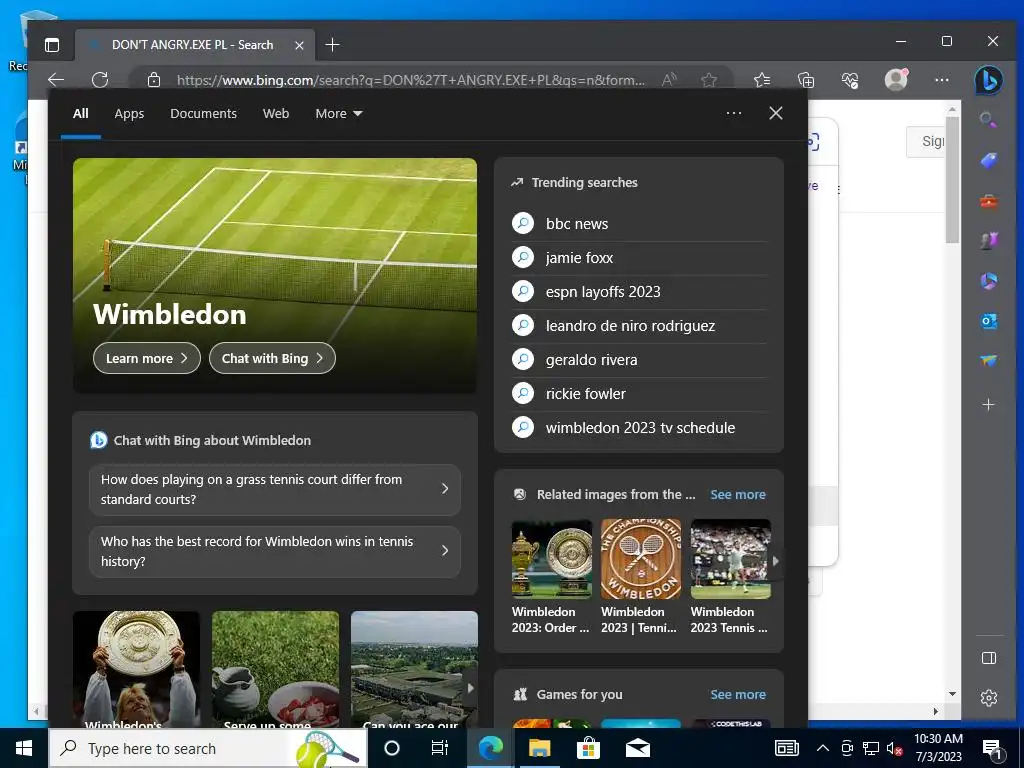
Task: Open the Windows Start menu
Action: click(24, 748)
